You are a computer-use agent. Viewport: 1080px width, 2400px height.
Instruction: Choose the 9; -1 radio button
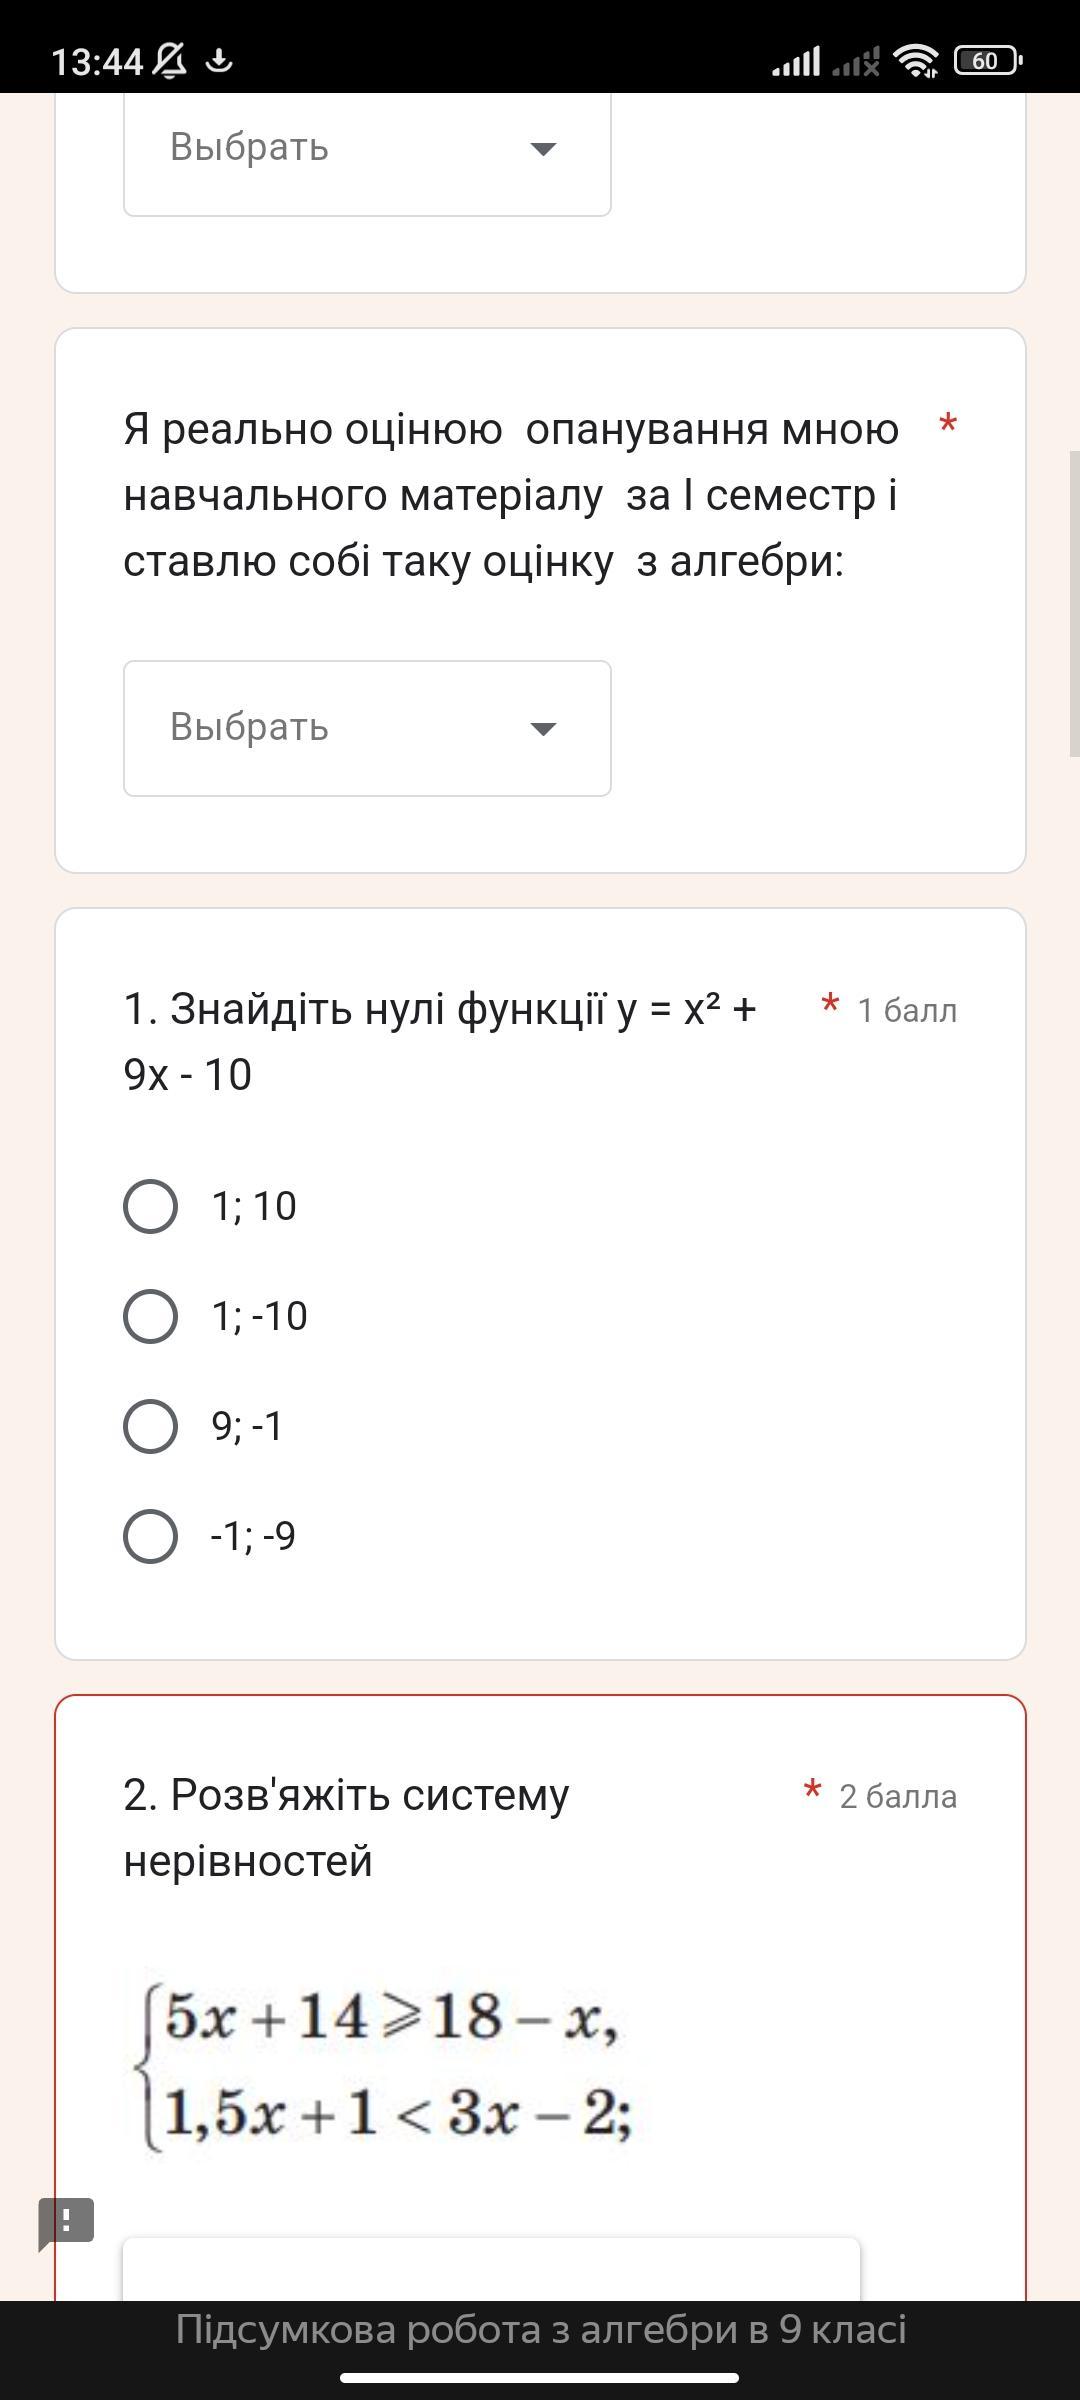click(x=151, y=1426)
